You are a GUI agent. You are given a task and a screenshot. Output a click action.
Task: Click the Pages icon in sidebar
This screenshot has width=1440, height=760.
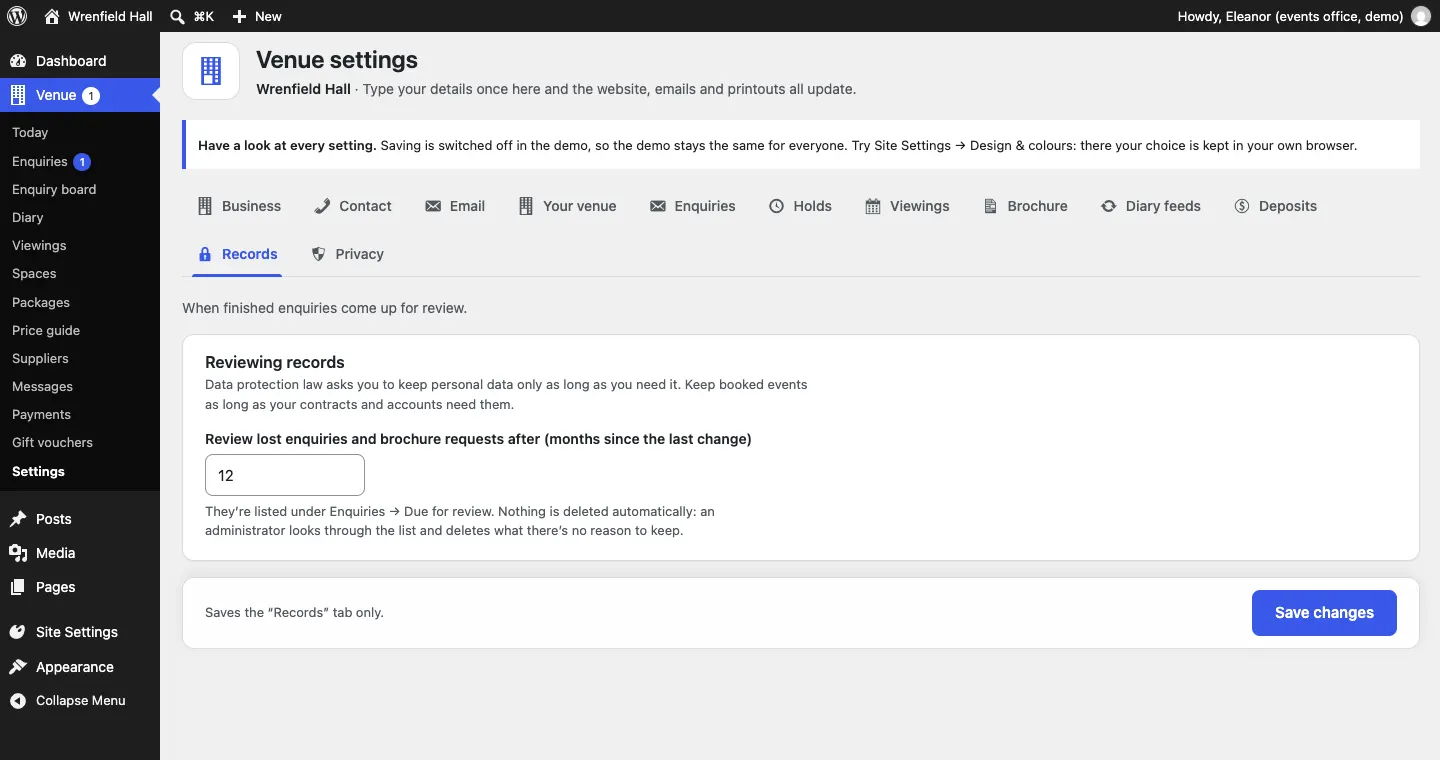18,587
